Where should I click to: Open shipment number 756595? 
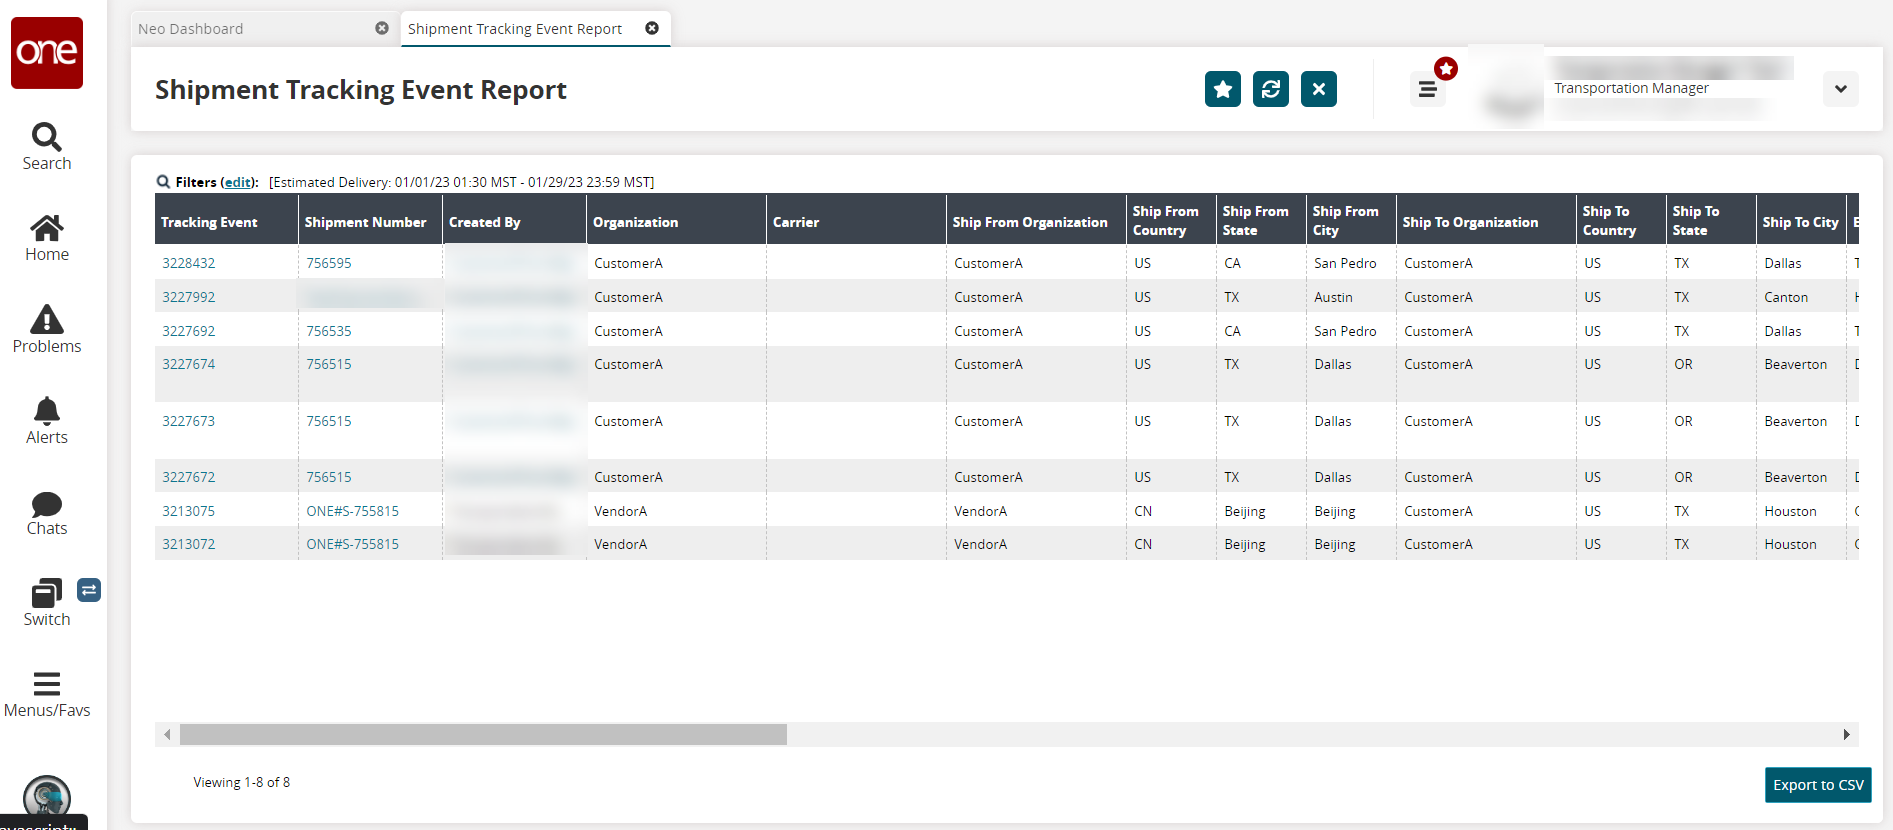(x=329, y=263)
